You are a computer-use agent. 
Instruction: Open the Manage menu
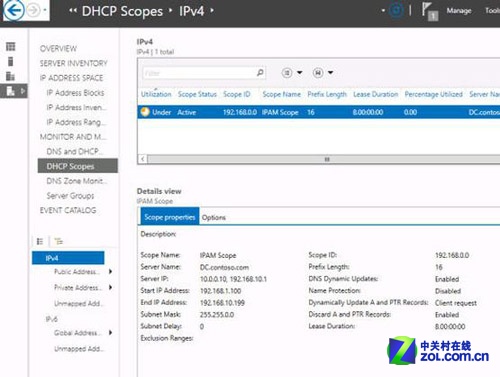coord(459,11)
